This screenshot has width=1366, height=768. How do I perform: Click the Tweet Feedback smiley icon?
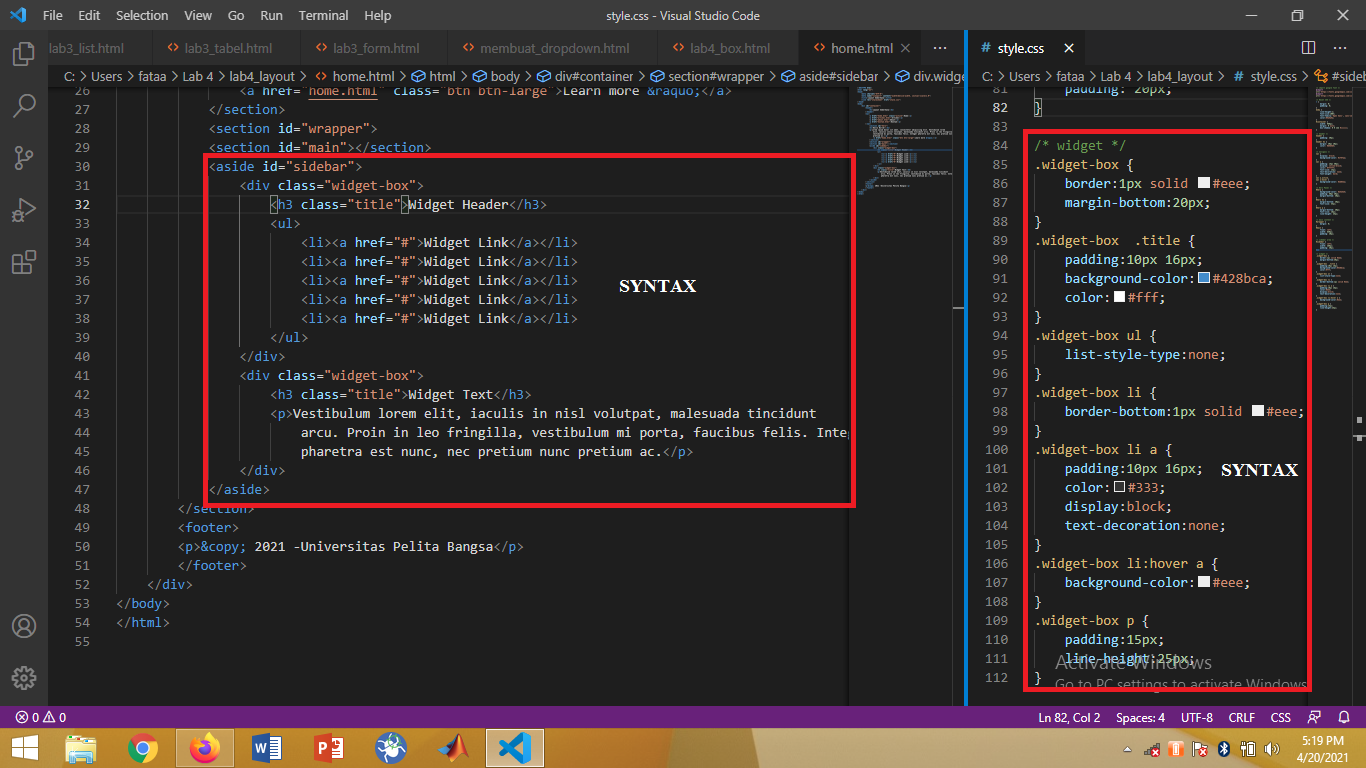click(x=1313, y=717)
